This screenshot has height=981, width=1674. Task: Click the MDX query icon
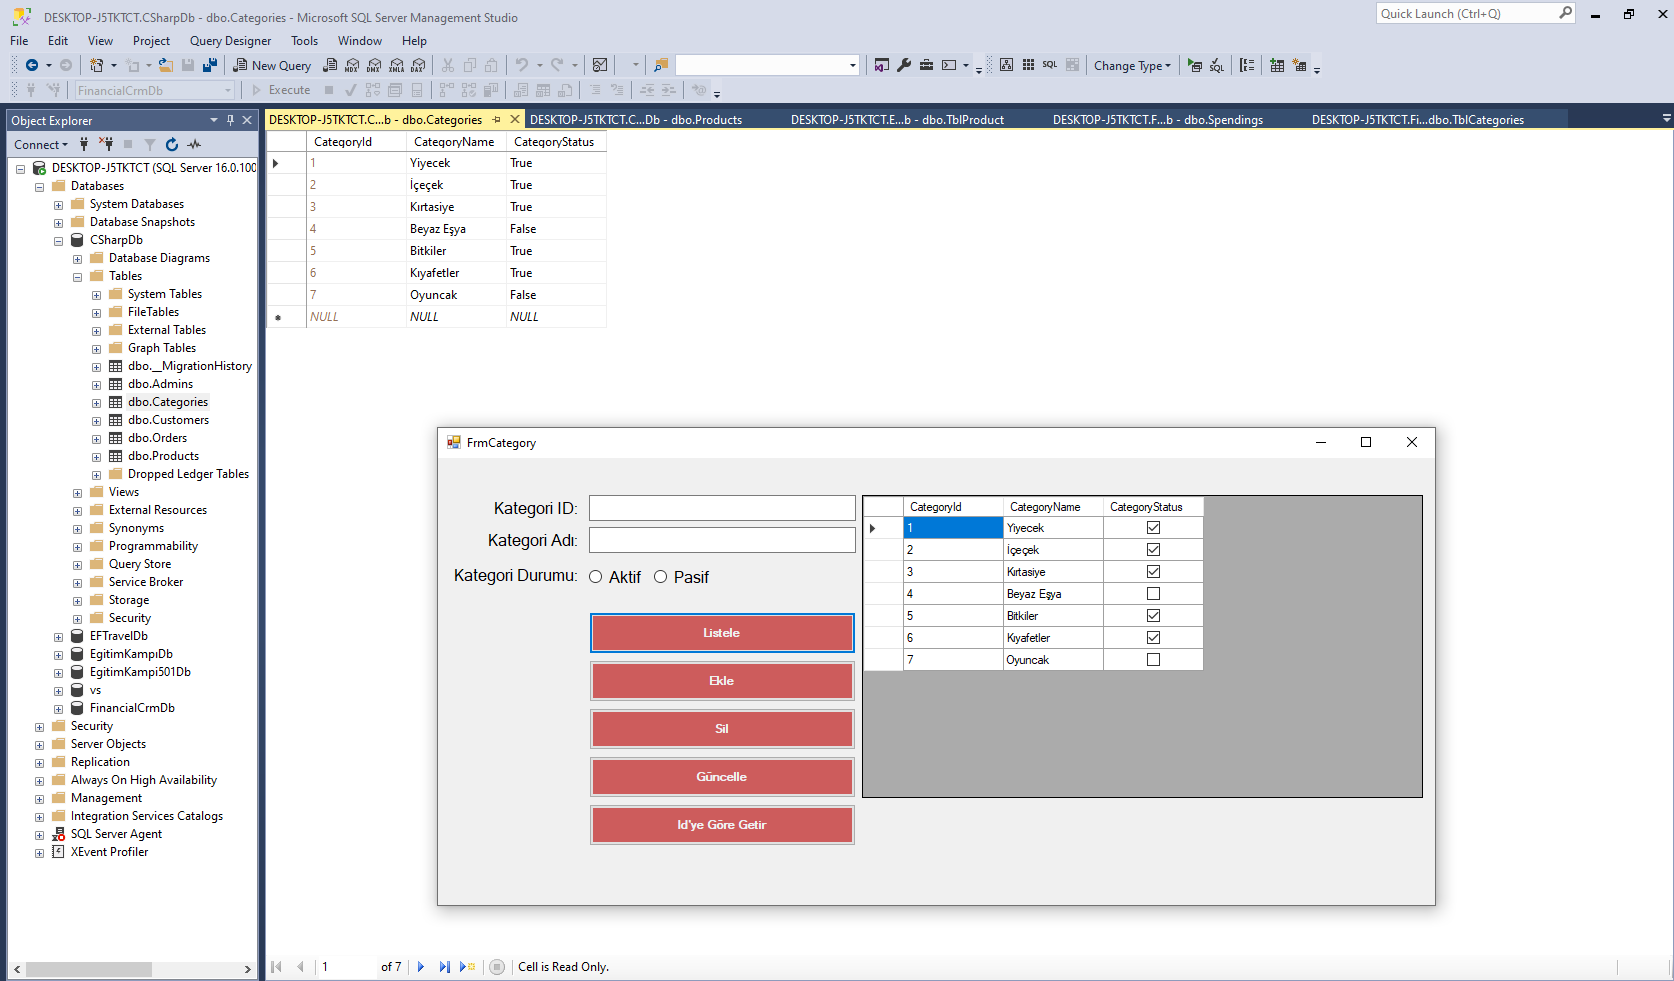tap(352, 65)
